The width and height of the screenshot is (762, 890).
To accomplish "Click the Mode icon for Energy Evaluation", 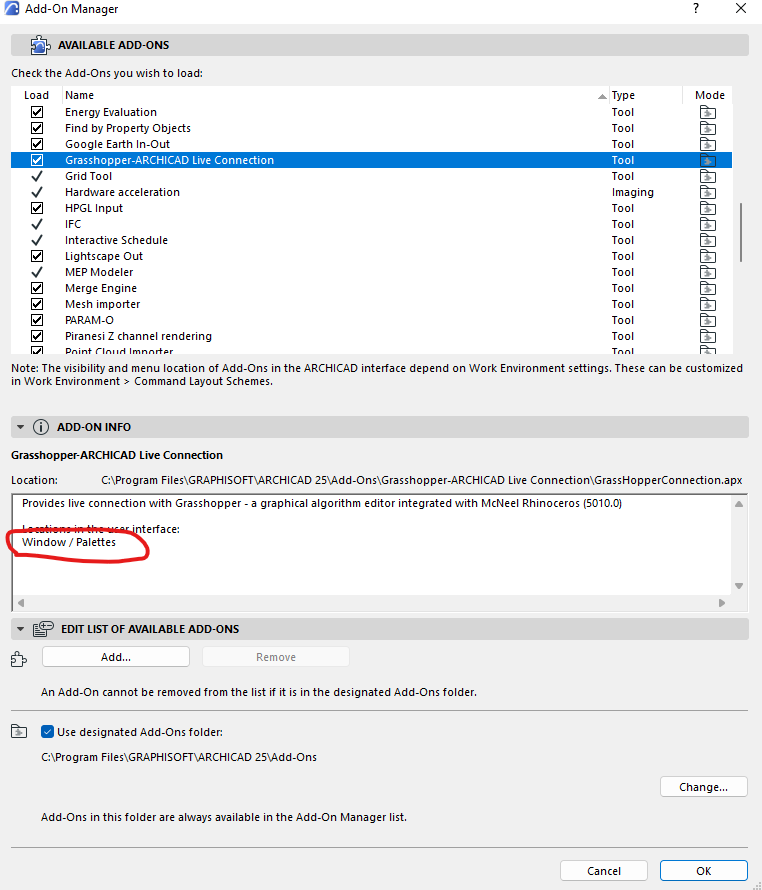I will click(708, 112).
